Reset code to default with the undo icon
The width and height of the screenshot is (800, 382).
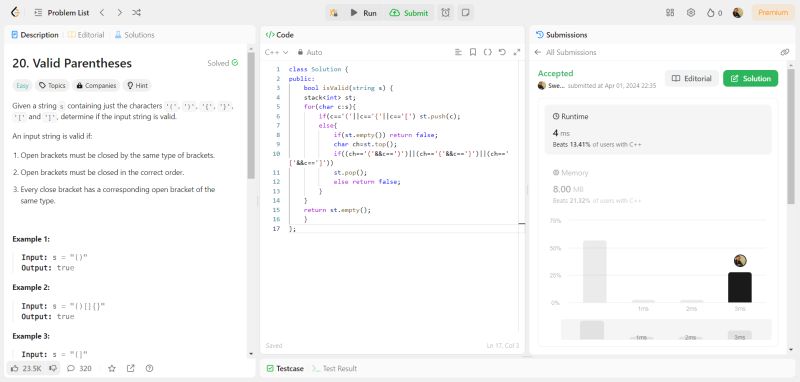coord(502,52)
